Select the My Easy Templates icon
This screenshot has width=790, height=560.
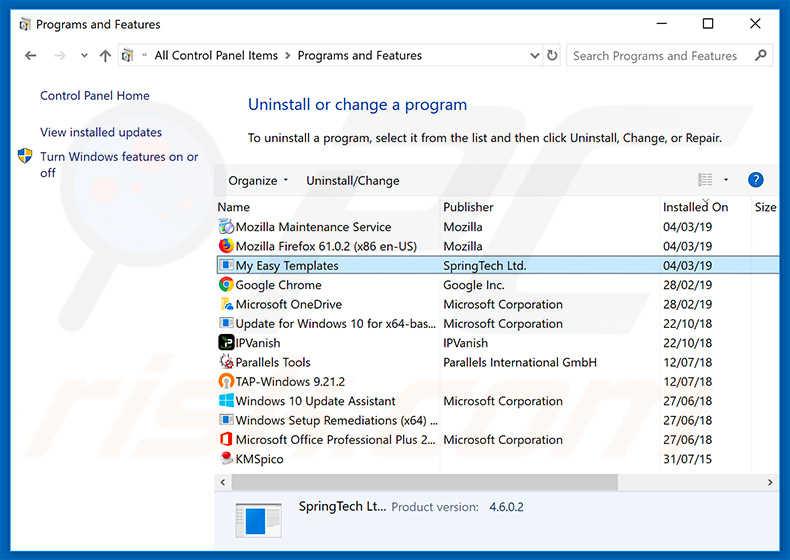226,265
